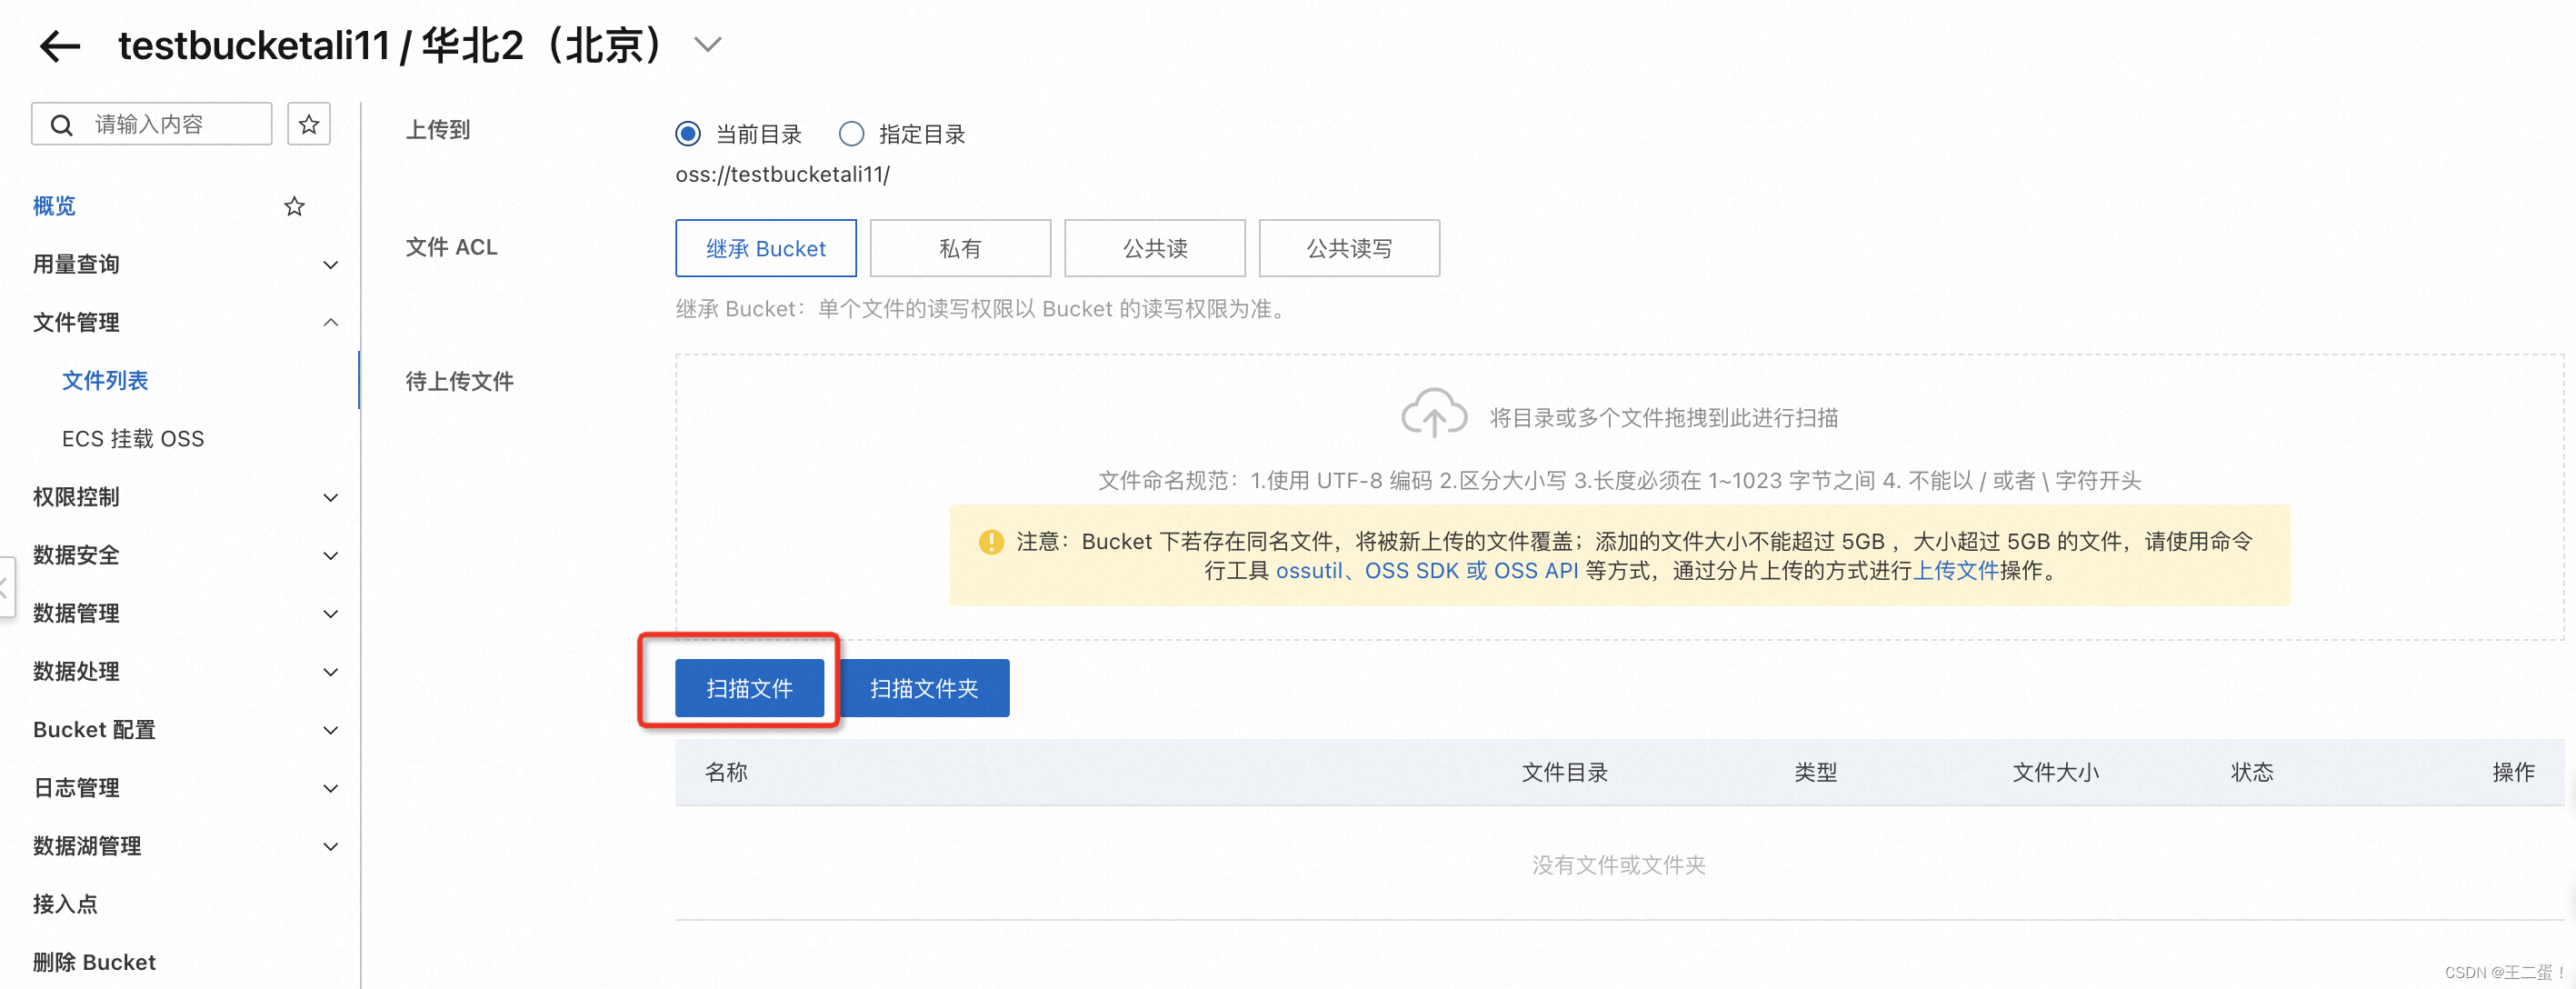This screenshot has height=989, width=2576.
Task: Expand 日志管理 menu
Action: click(185, 788)
